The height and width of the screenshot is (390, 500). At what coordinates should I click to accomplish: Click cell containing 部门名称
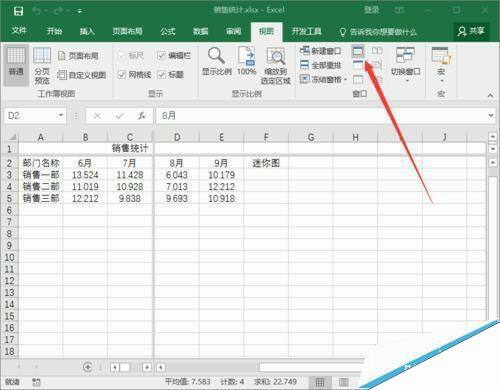click(41, 163)
